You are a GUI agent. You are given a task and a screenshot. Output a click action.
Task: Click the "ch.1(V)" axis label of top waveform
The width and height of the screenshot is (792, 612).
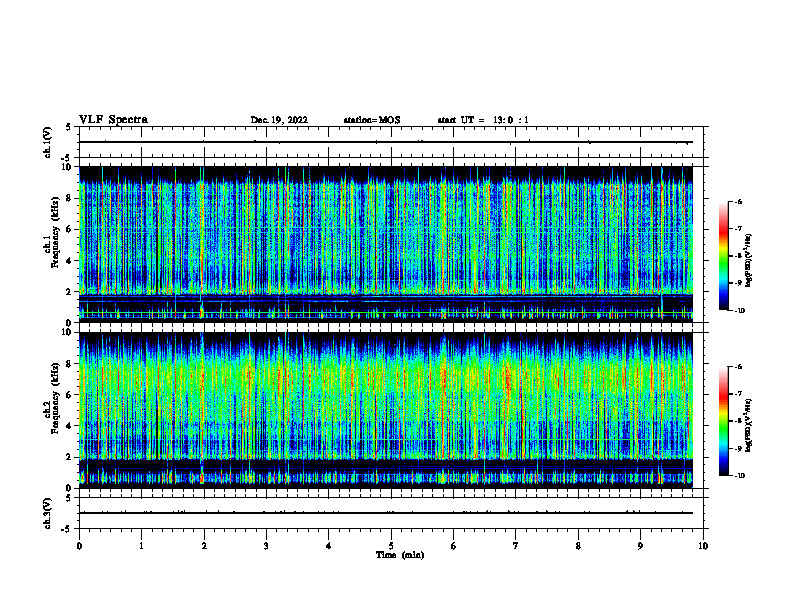(48, 142)
